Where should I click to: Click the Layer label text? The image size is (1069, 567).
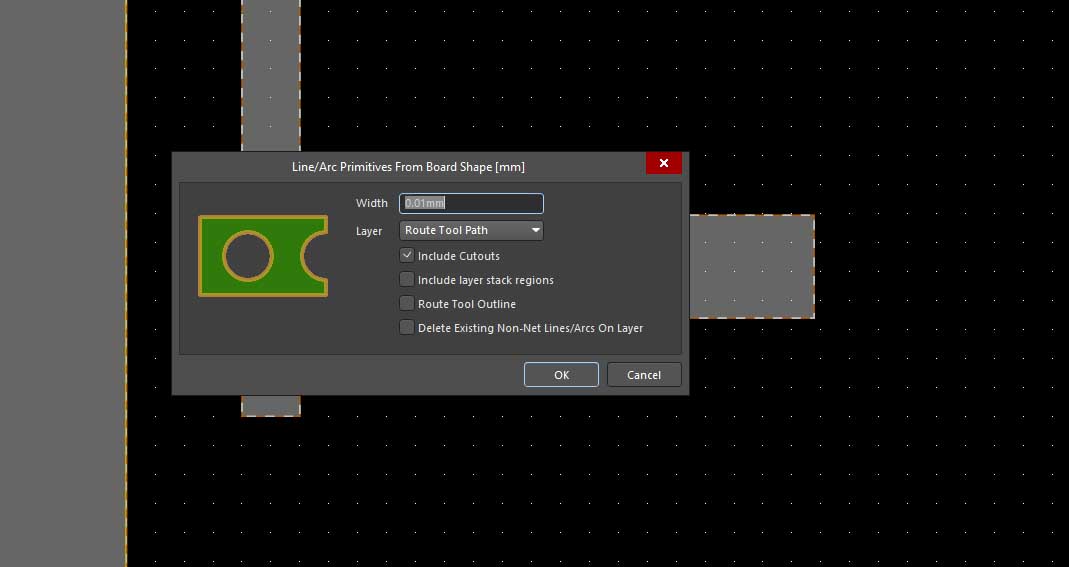(369, 231)
